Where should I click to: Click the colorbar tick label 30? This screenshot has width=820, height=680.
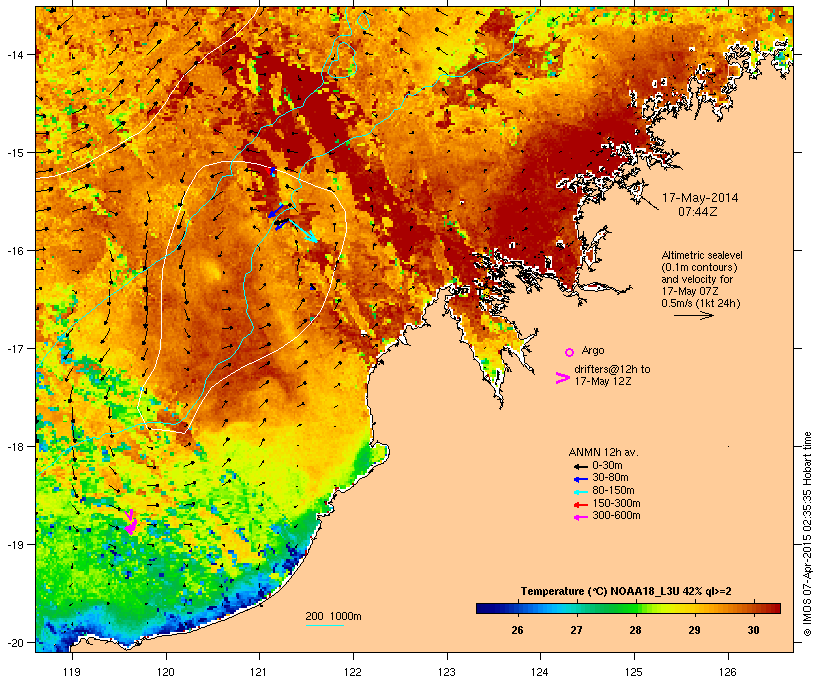coord(753,630)
